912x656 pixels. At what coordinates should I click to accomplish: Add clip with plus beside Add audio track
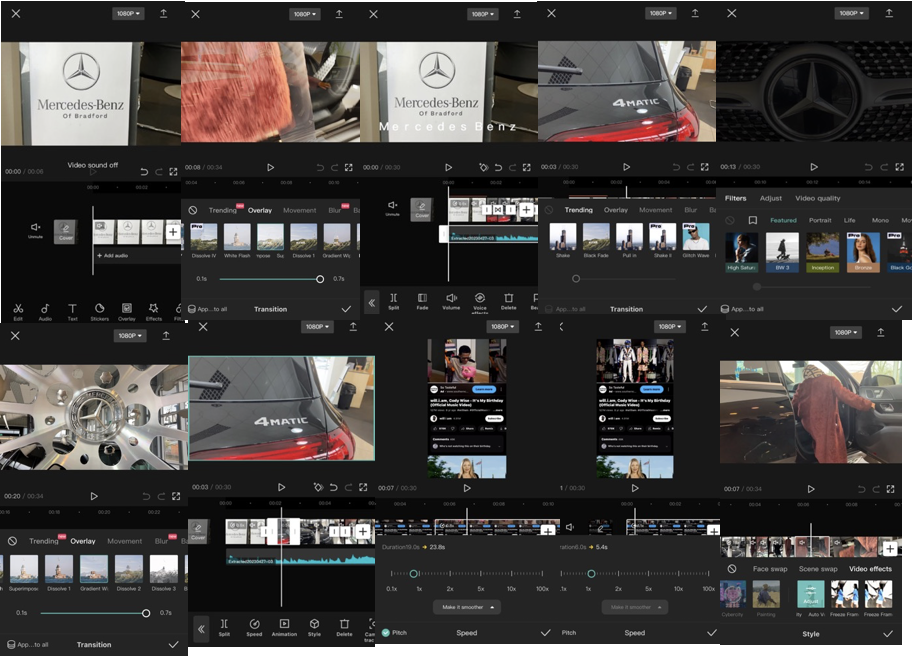pyautogui.click(x=173, y=232)
